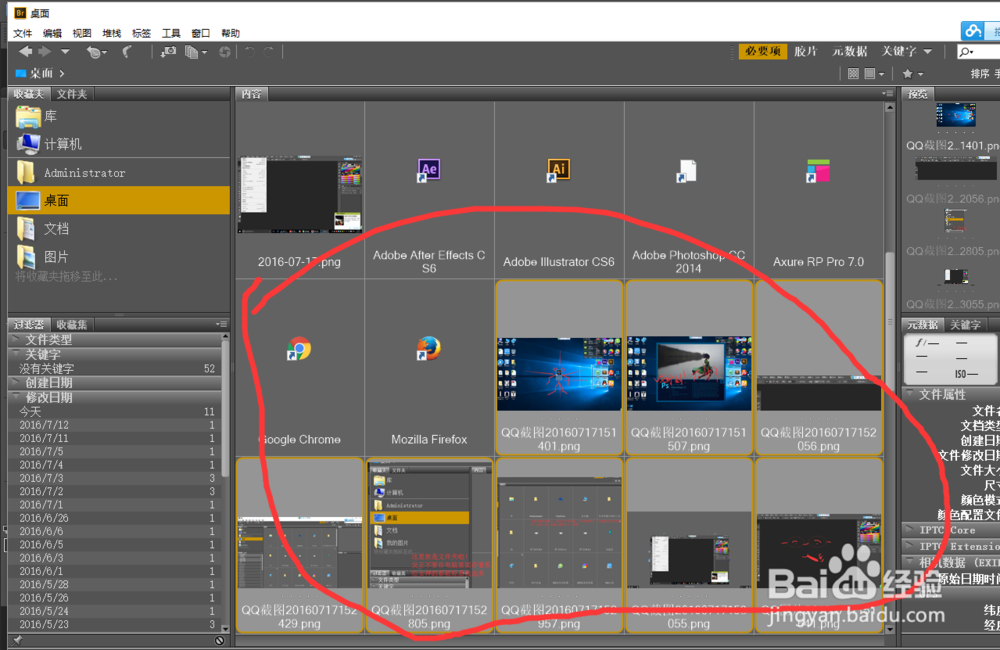Select the Adobe After Effects CS6 shortcut

coord(429,190)
